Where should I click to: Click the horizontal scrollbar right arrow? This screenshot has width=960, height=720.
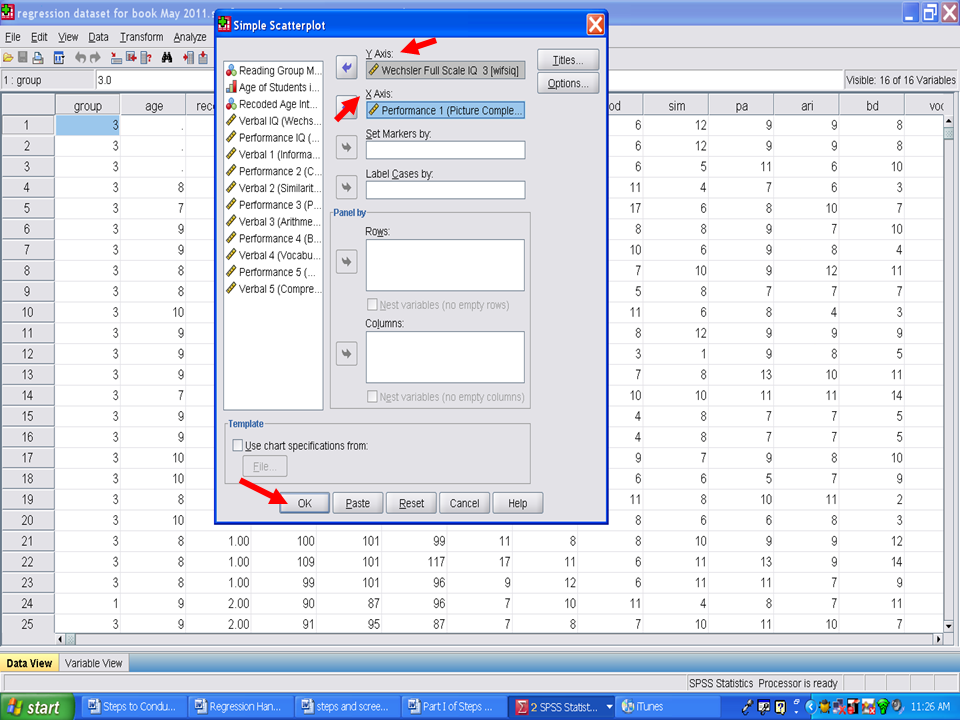[x=936, y=639]
